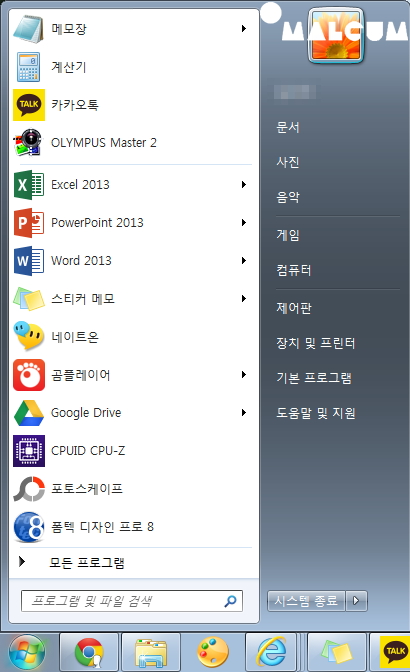Open 제어판 (Control Panel) menu item
The width and height of the screenshot is (410, 672).
[294, 308]
